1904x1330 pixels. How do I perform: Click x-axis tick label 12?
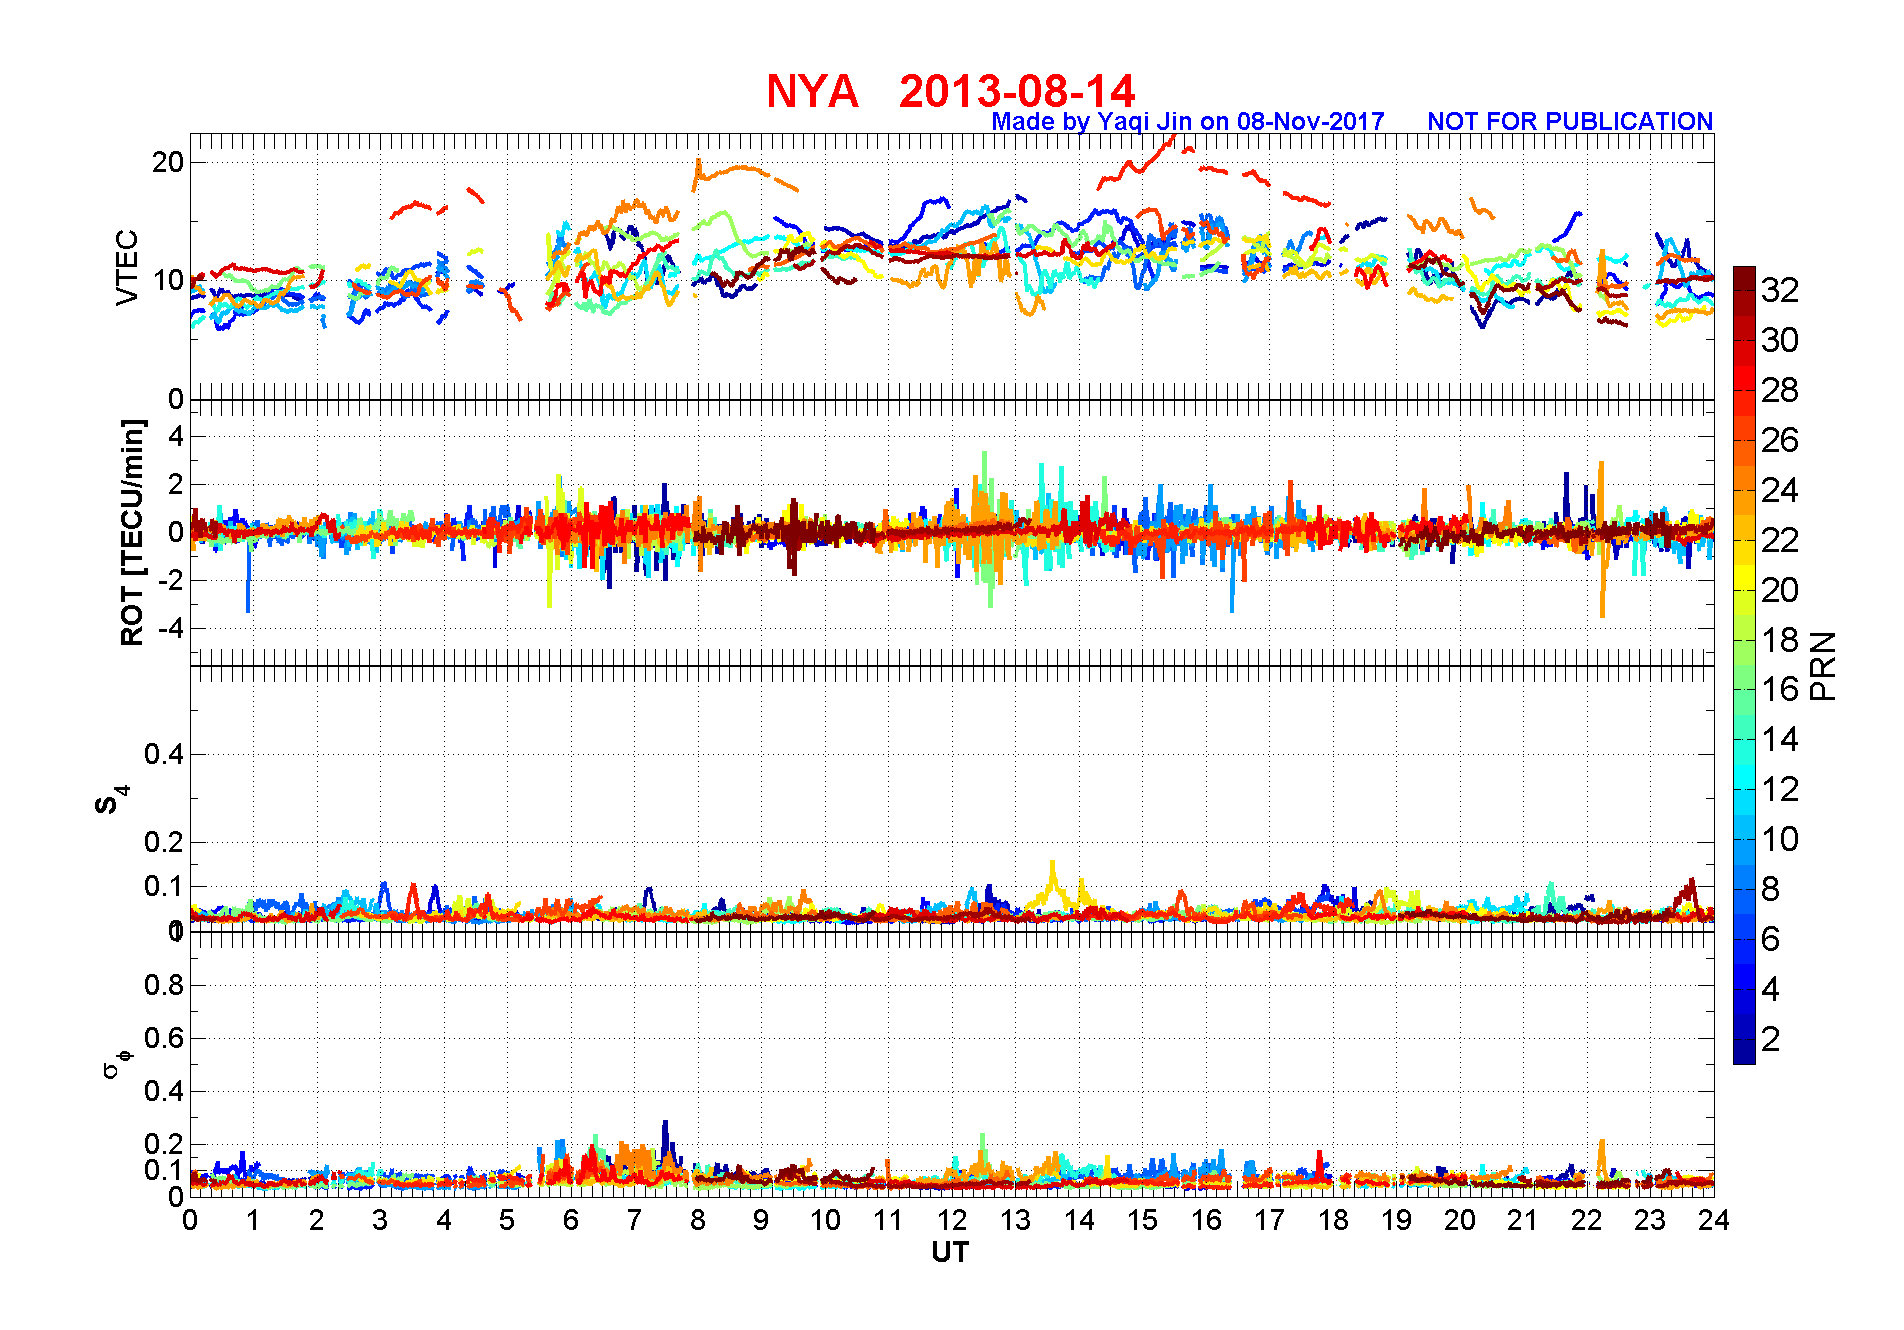pyautogui.click(x=951, y=1220)
